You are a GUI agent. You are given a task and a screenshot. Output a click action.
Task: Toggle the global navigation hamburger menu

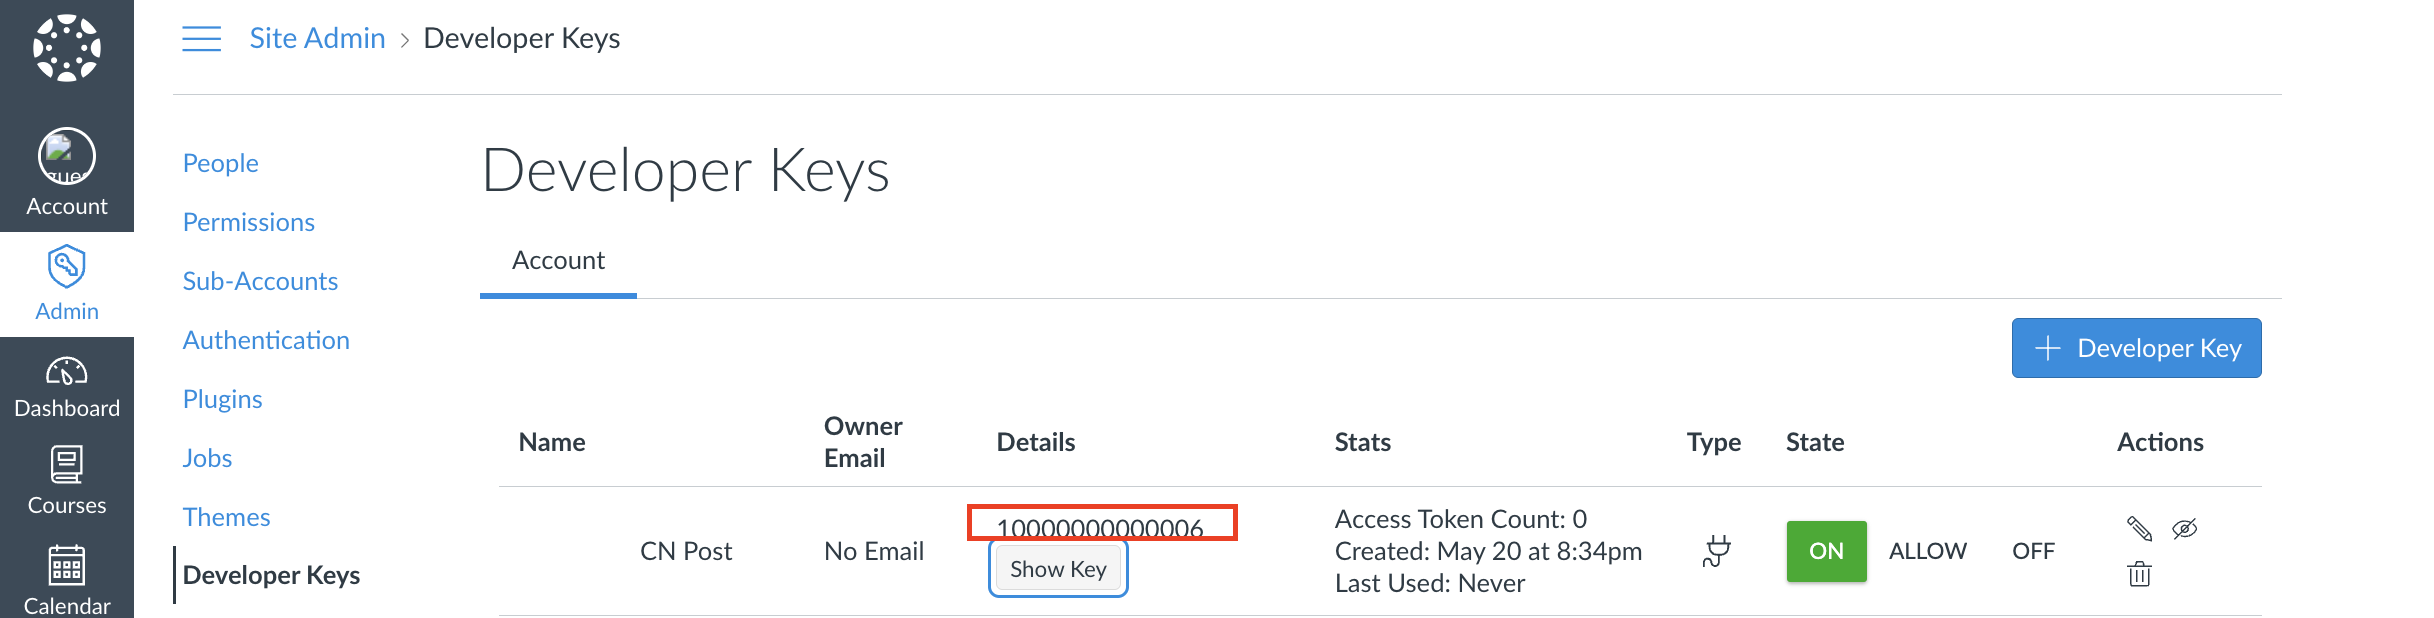pos(201,38)
